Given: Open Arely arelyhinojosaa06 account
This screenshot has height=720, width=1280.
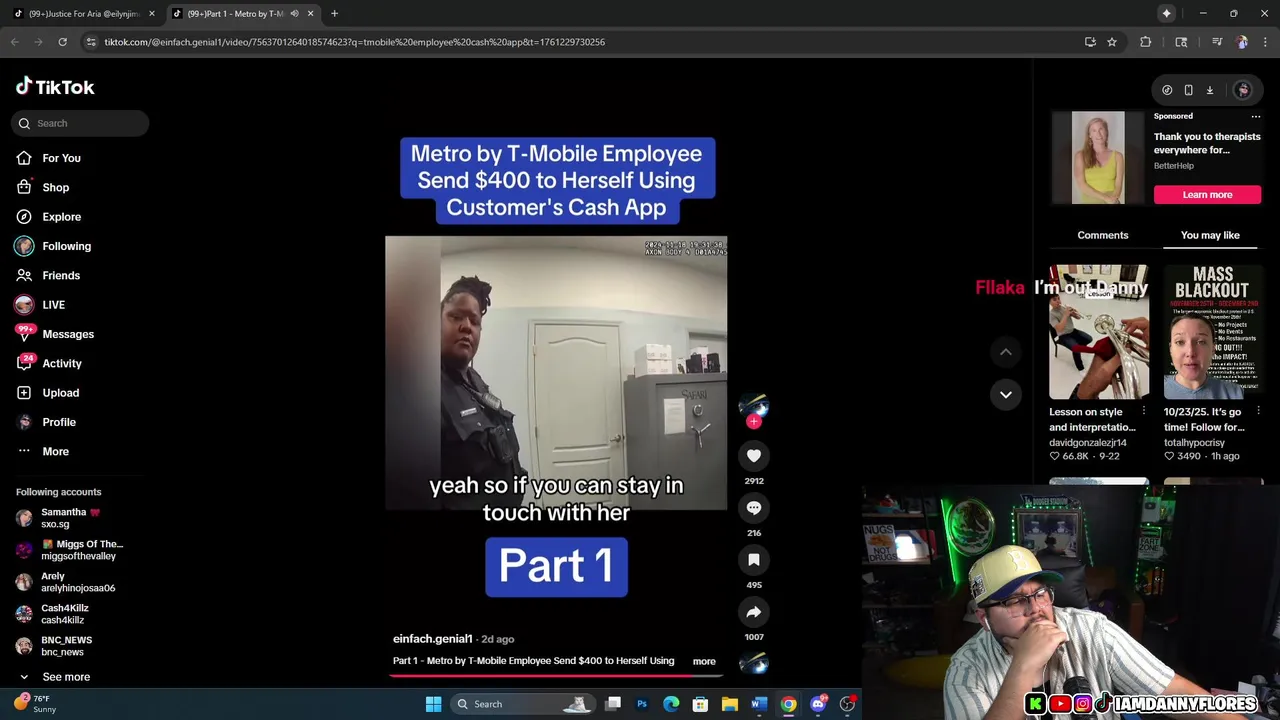Looking at the screenshot, I should coord(65,582).
